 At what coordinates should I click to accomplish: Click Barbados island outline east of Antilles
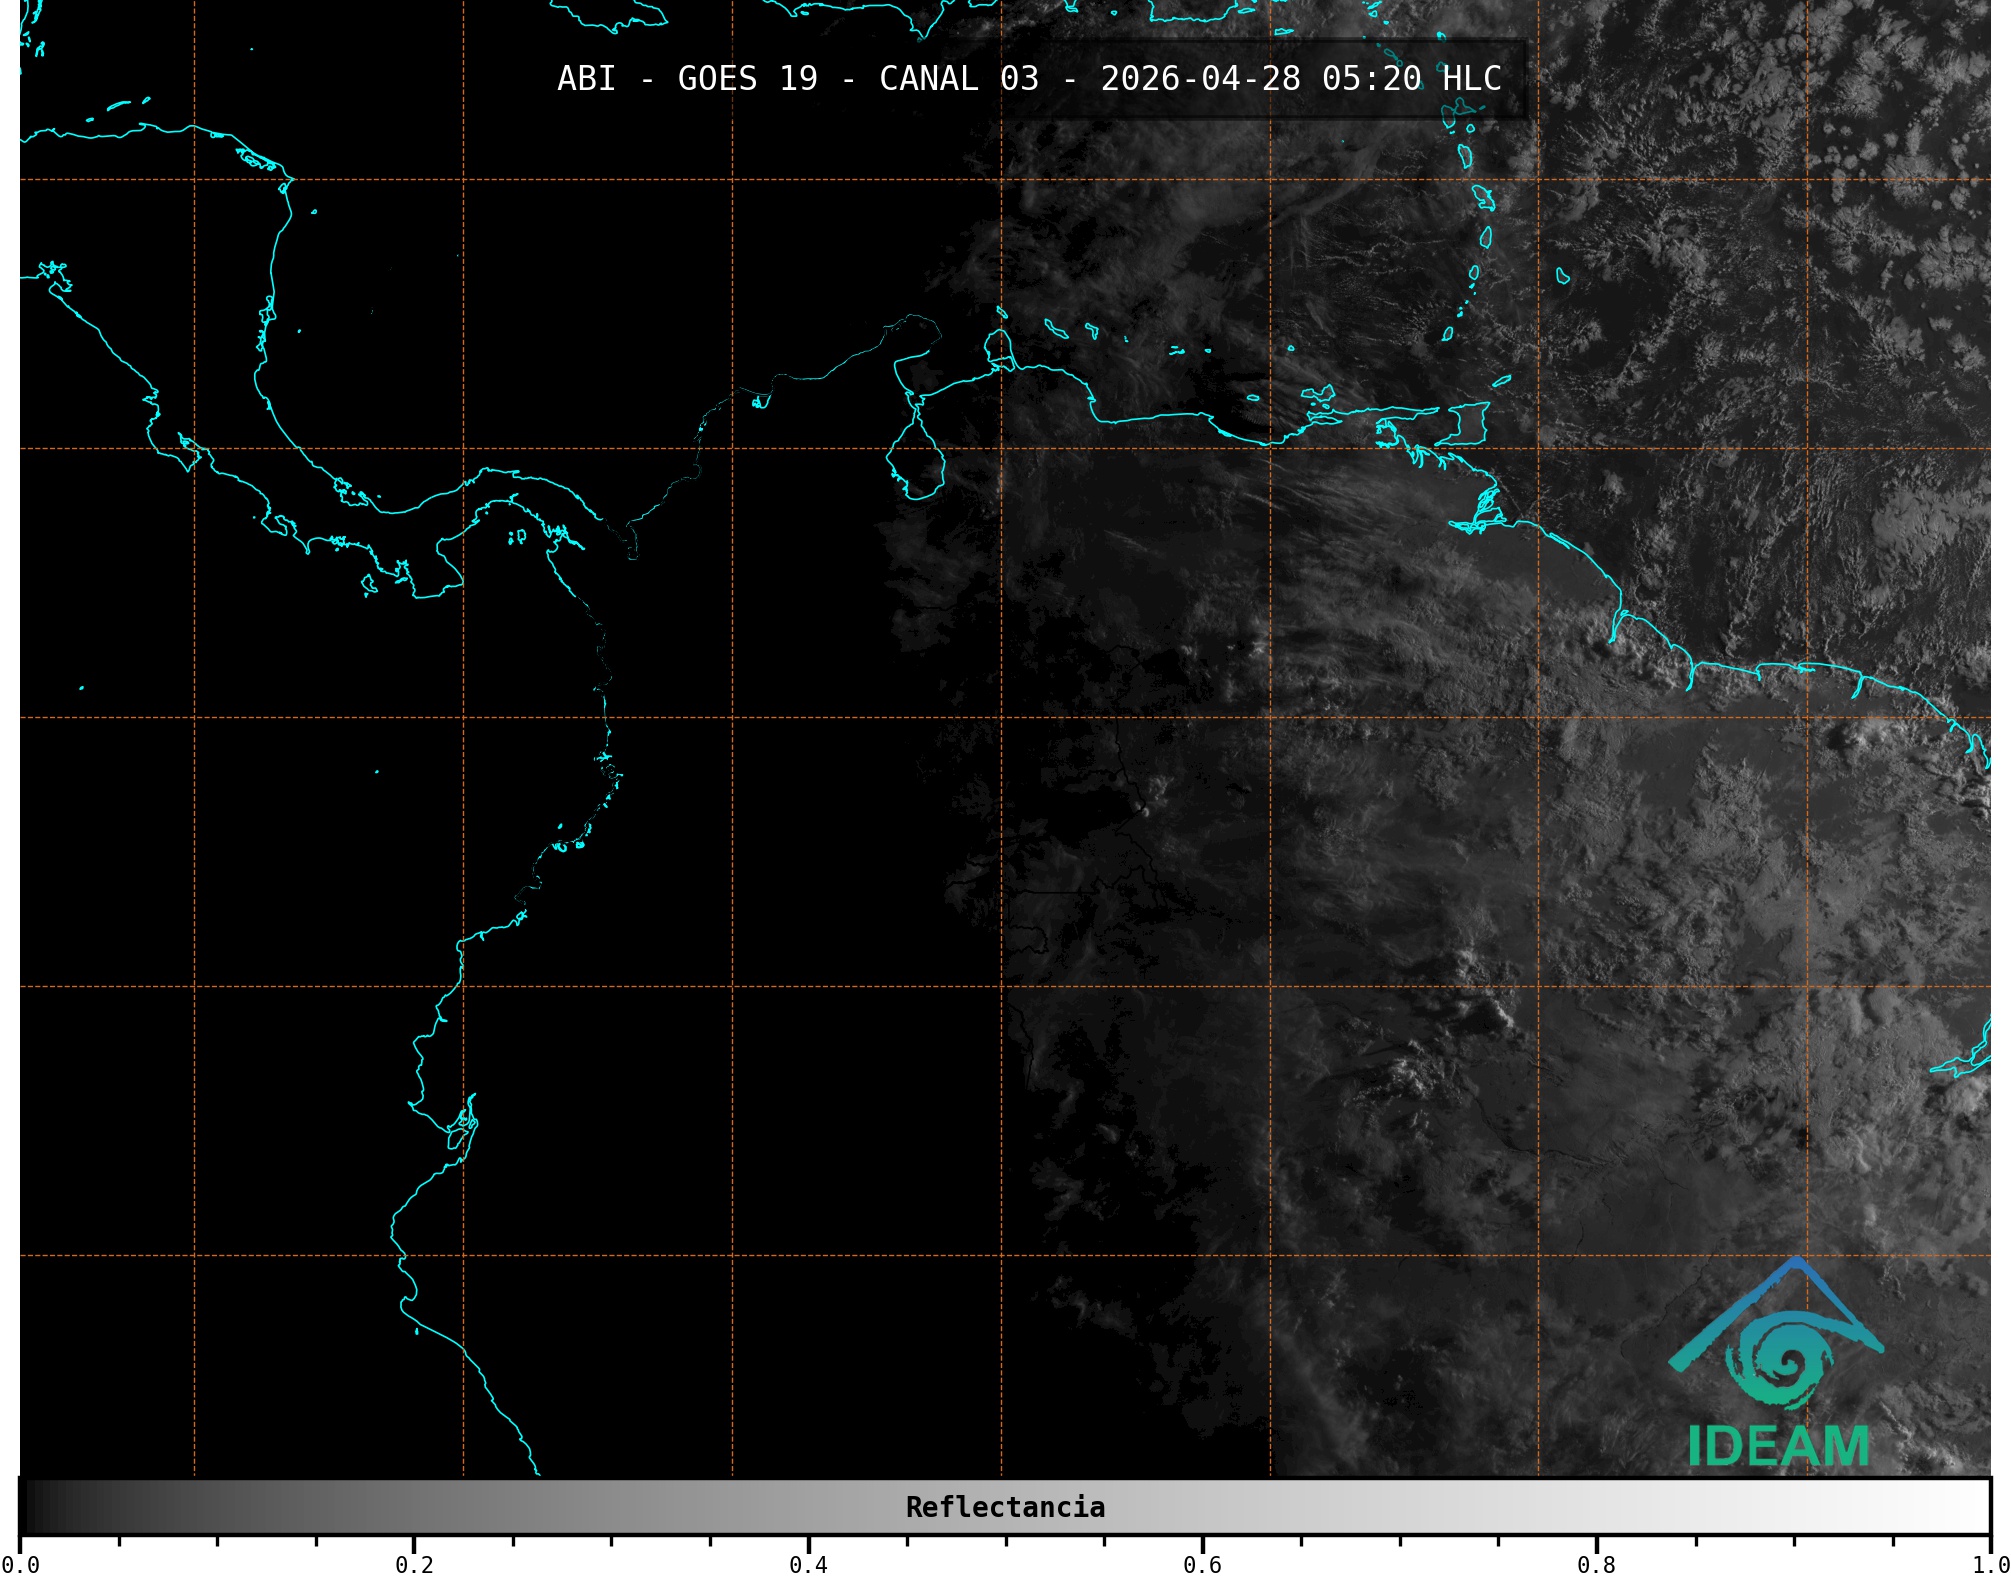coord(1562,276)
